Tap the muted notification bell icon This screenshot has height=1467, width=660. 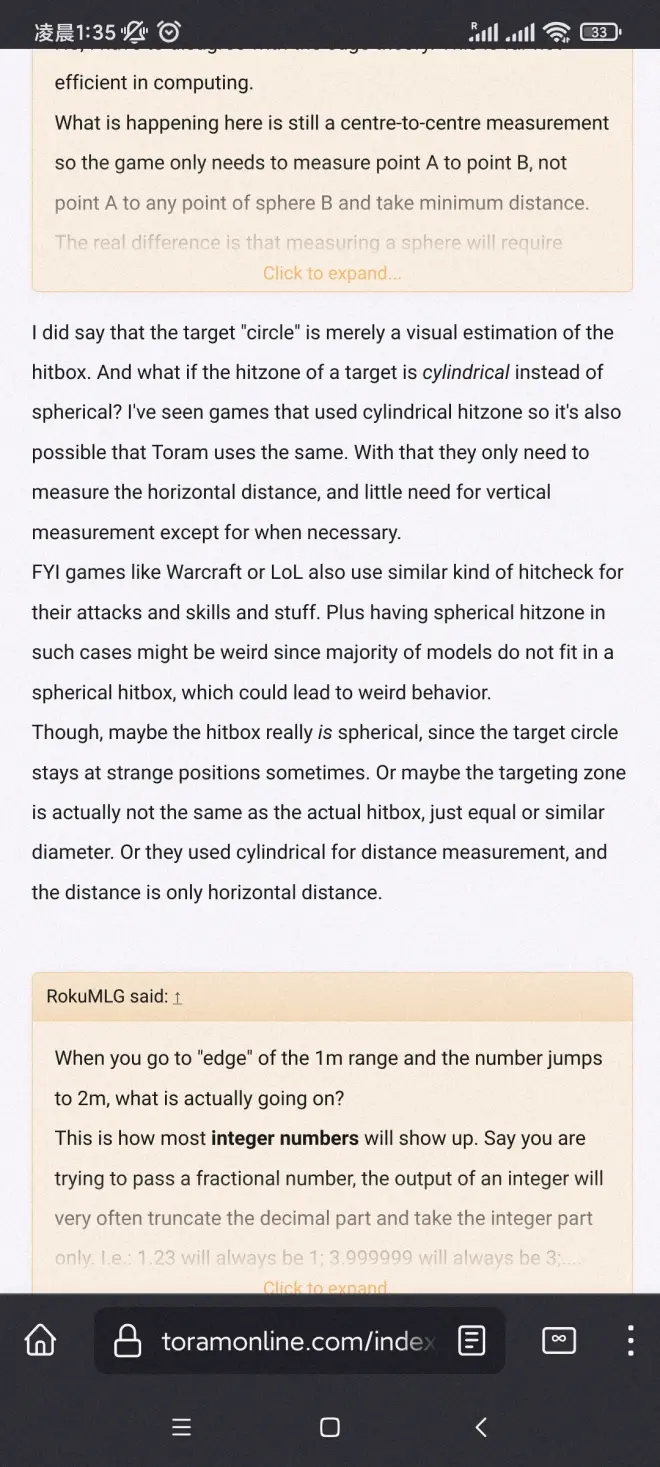[135, 32]
